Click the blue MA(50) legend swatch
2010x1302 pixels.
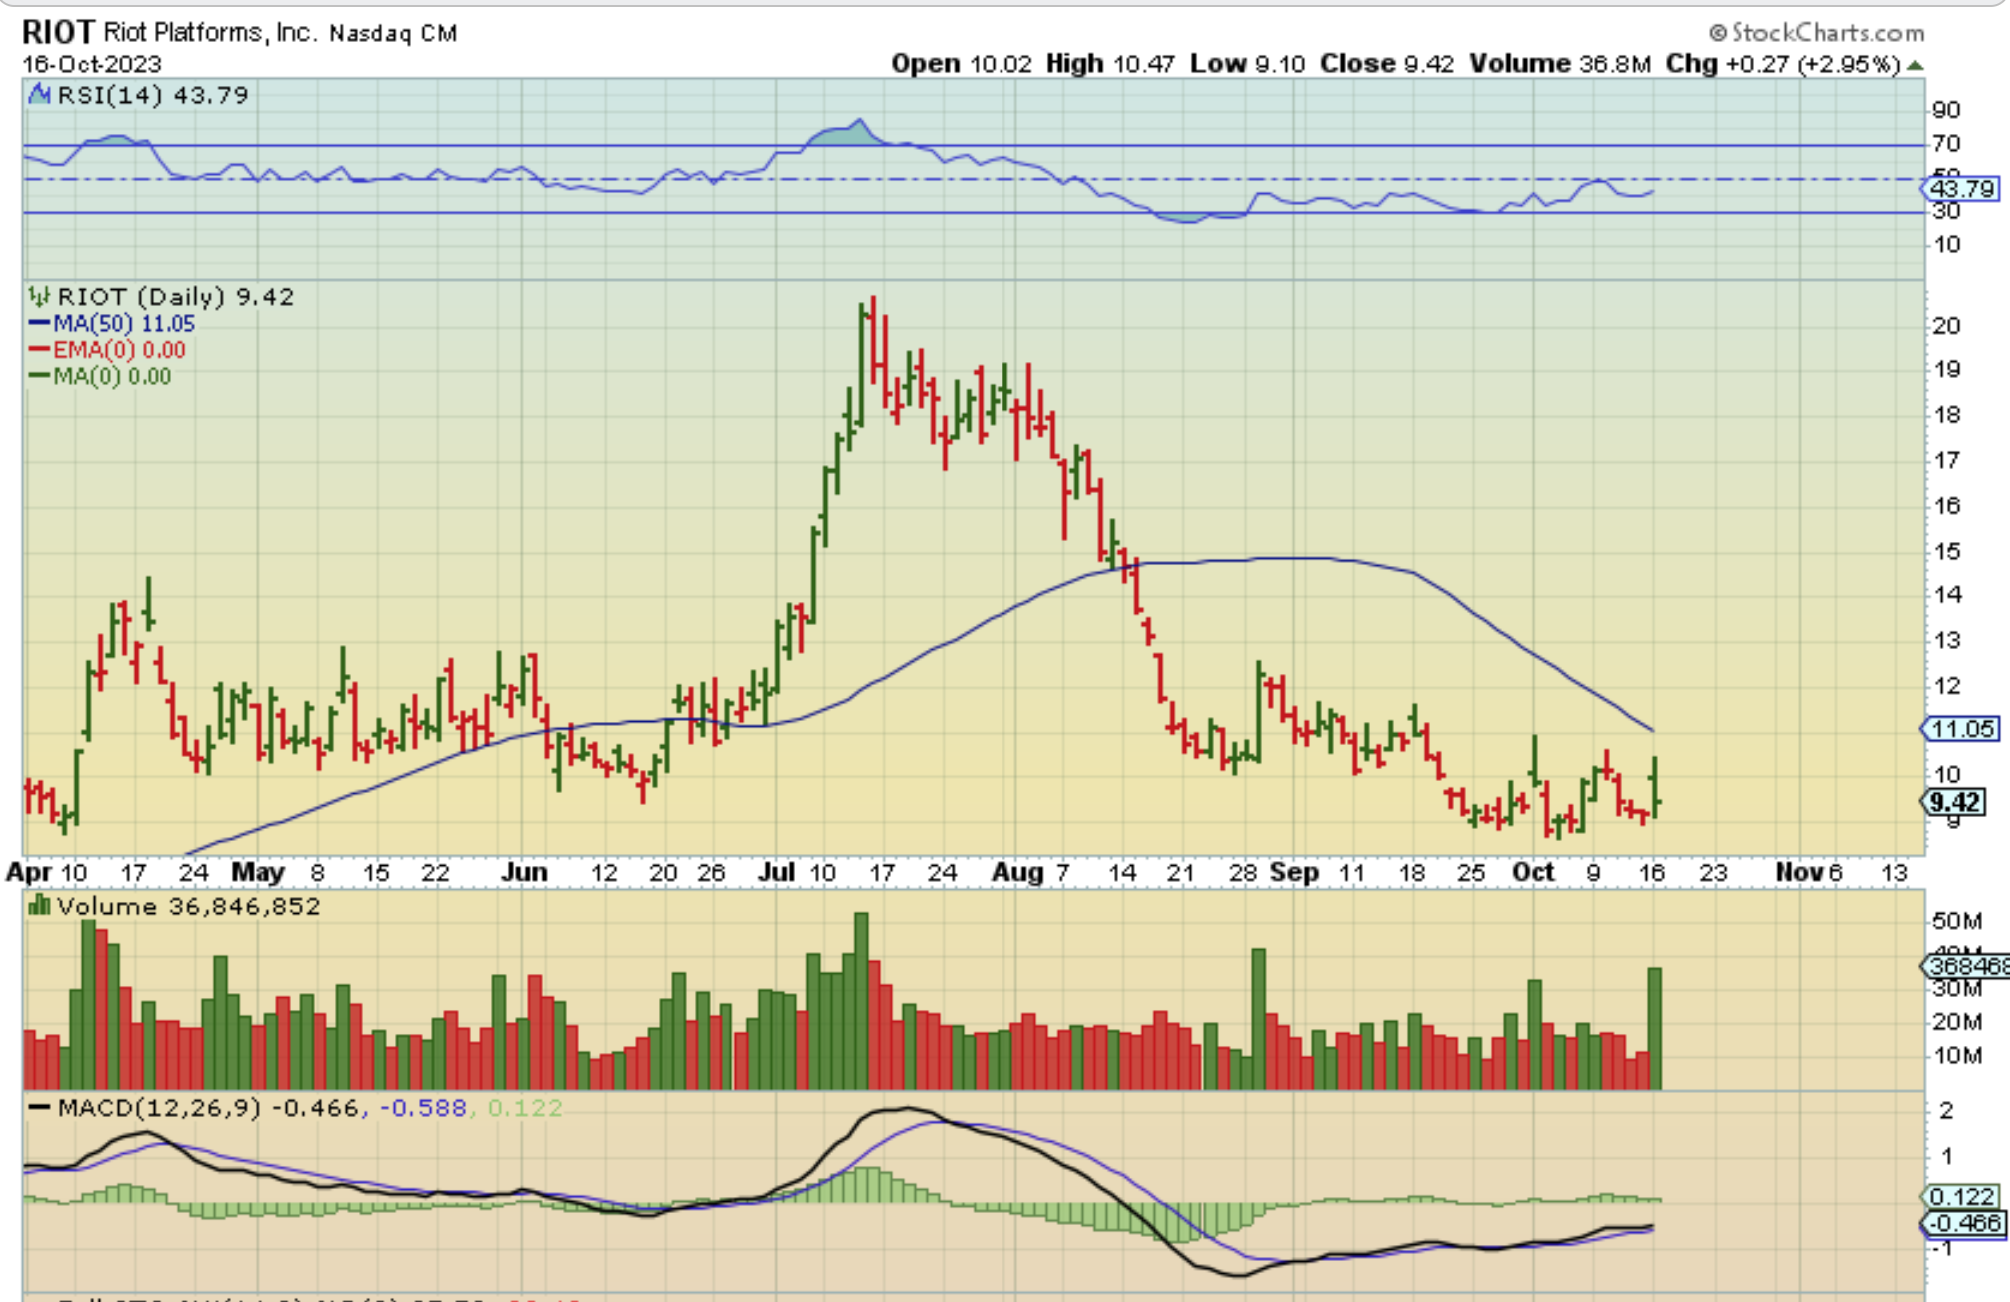pos(39,323)
